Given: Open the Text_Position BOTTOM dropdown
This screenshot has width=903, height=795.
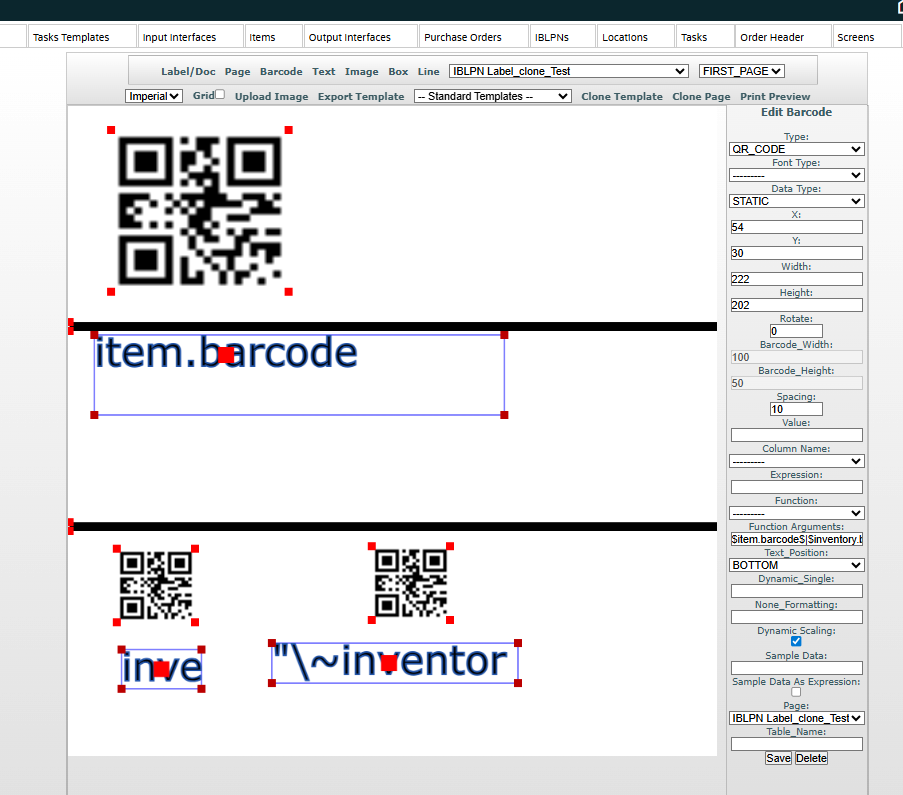Looking at the screenshot, I should [x=796, y=565].
